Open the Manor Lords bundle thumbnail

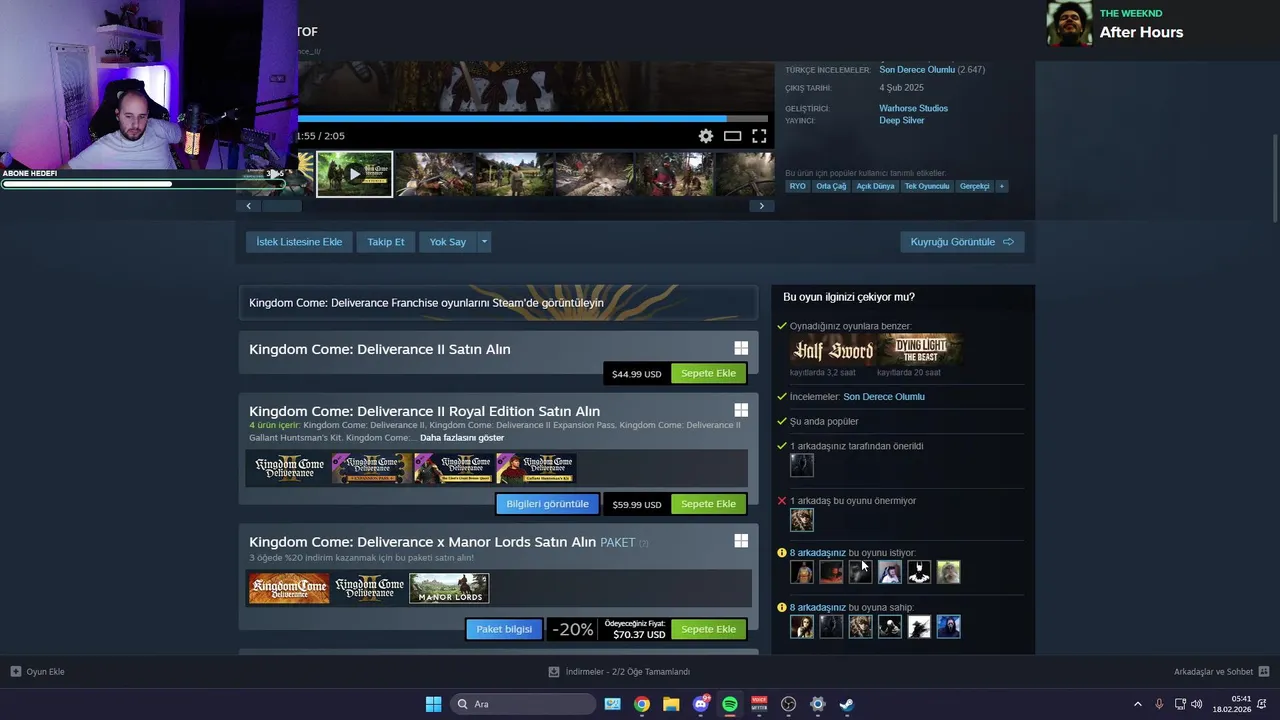pyautogui.click(x=449, y=588)
